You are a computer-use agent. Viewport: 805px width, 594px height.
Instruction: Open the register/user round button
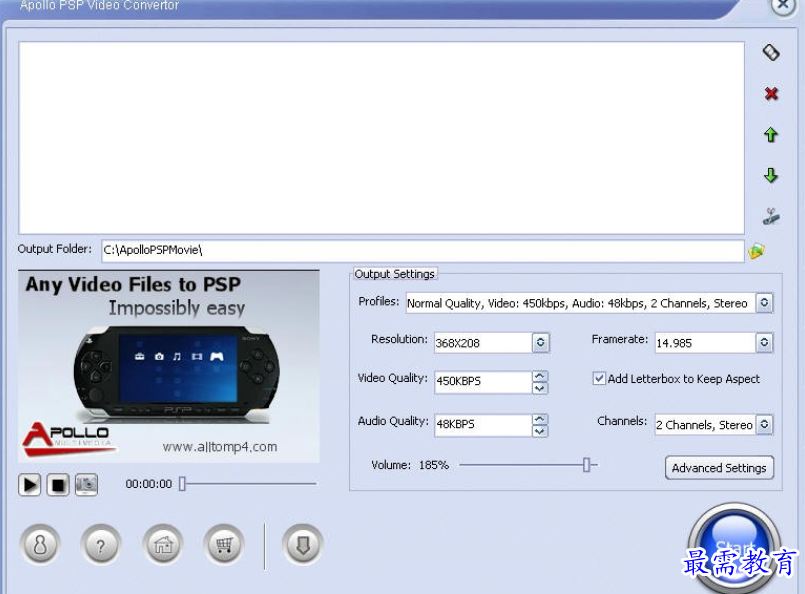click(40, 545)
